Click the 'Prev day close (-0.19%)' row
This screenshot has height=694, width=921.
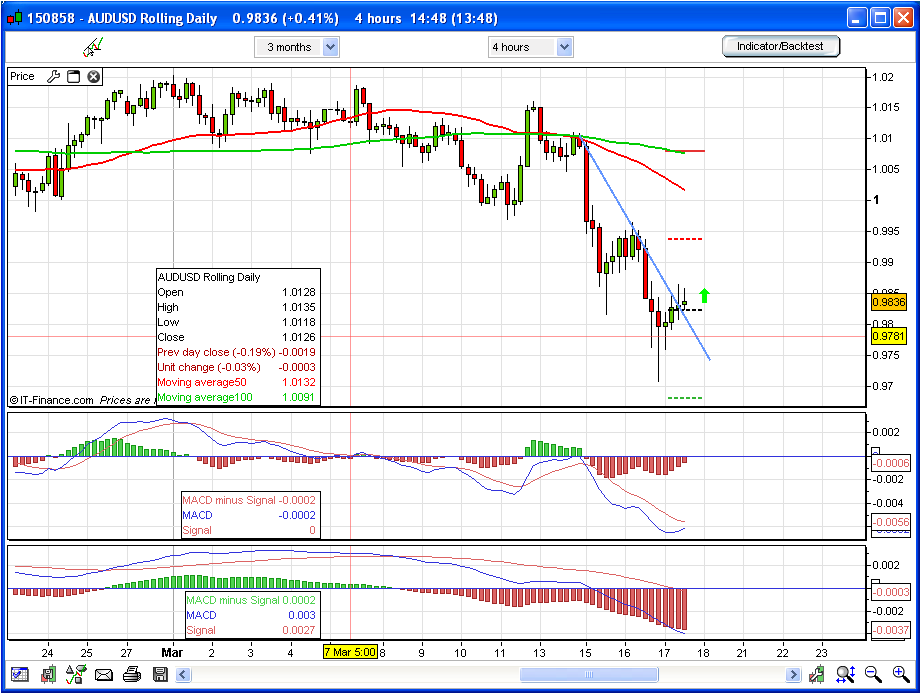[236, 352]
